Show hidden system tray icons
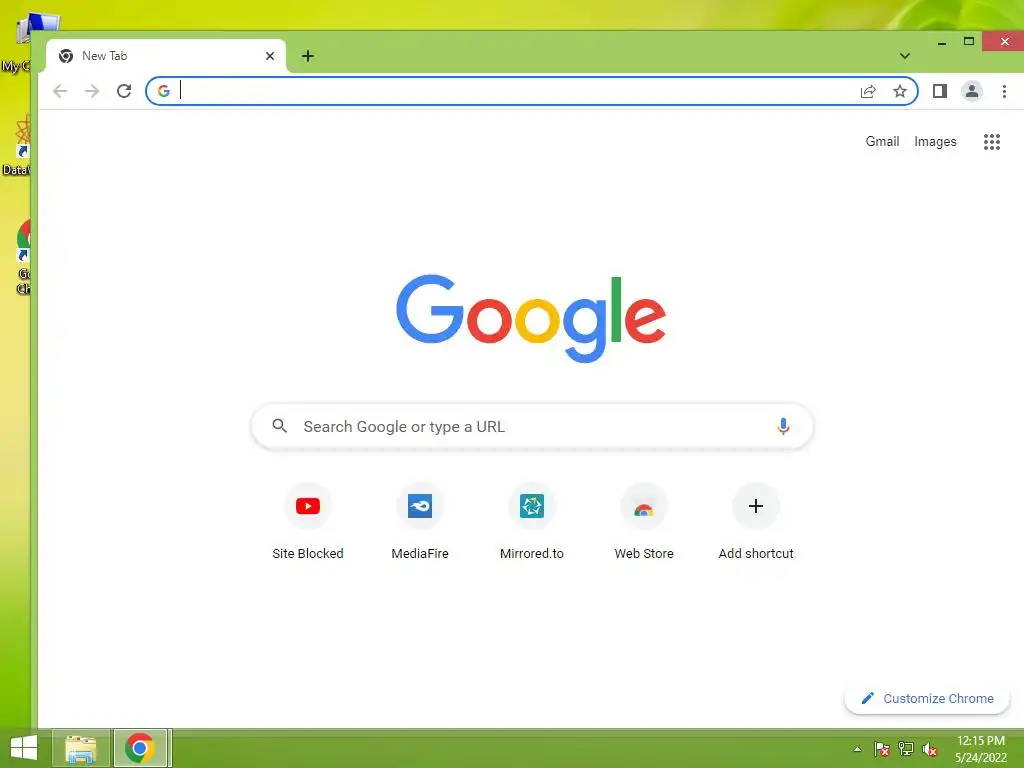The width and height of the screenshot is (1024, 768). click(x=857, y=749)
